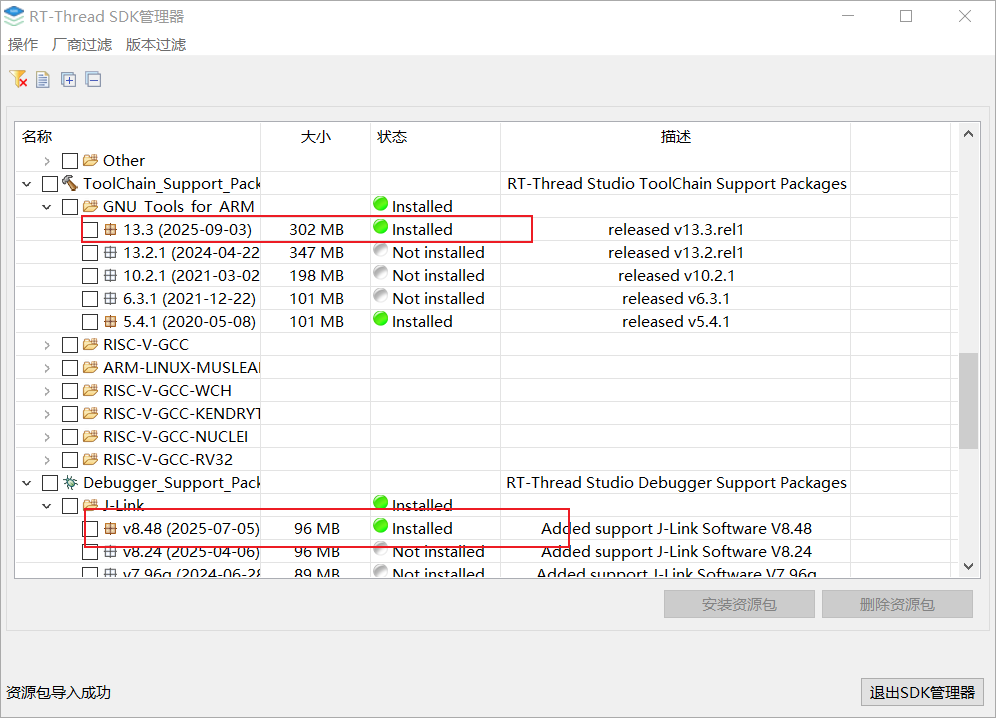Click the package icon of 13.2.1 version
996x718 pixels.
[111, 252]
